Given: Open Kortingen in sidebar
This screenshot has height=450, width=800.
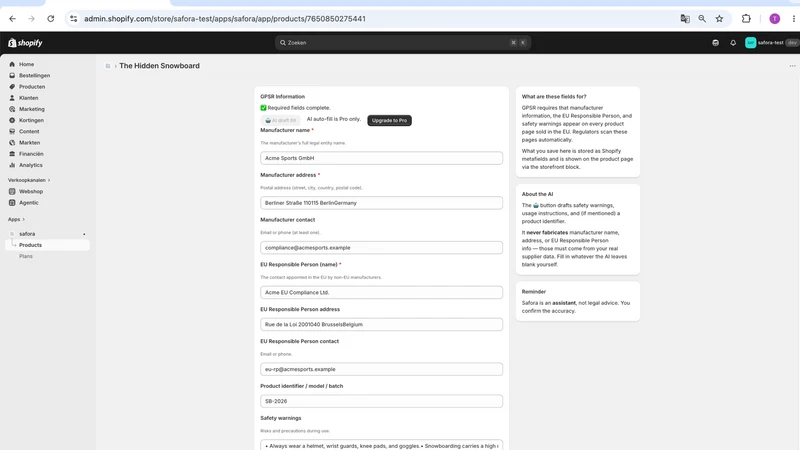Looking at the screenshot, I should (x=31, y=120).
